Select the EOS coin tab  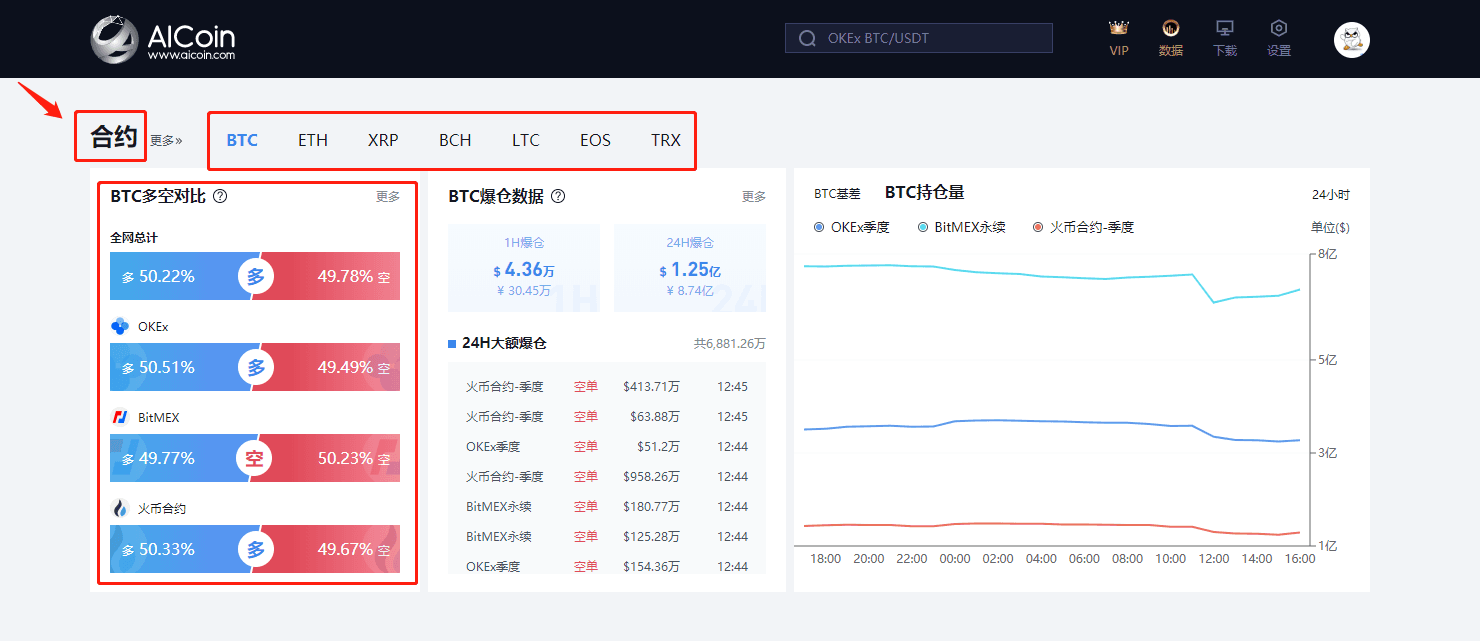(595, 140)
